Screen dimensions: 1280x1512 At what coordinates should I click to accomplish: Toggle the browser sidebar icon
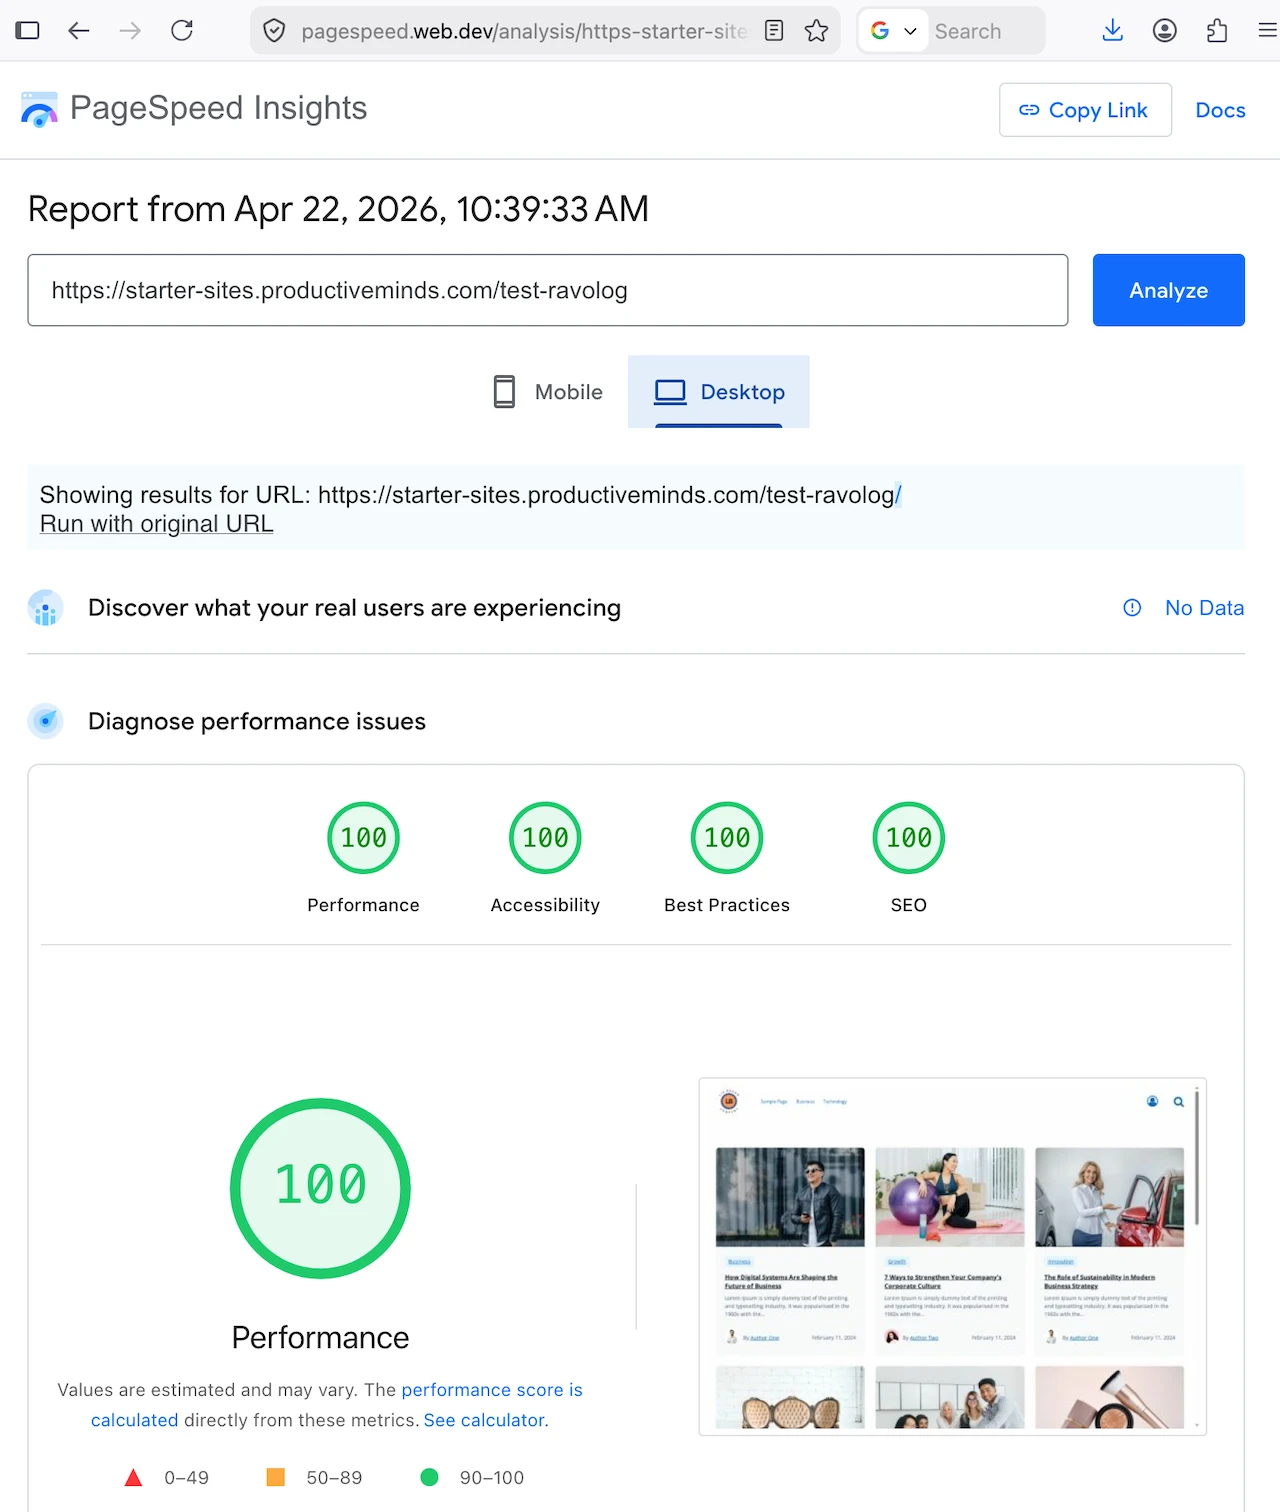point(28,31)
